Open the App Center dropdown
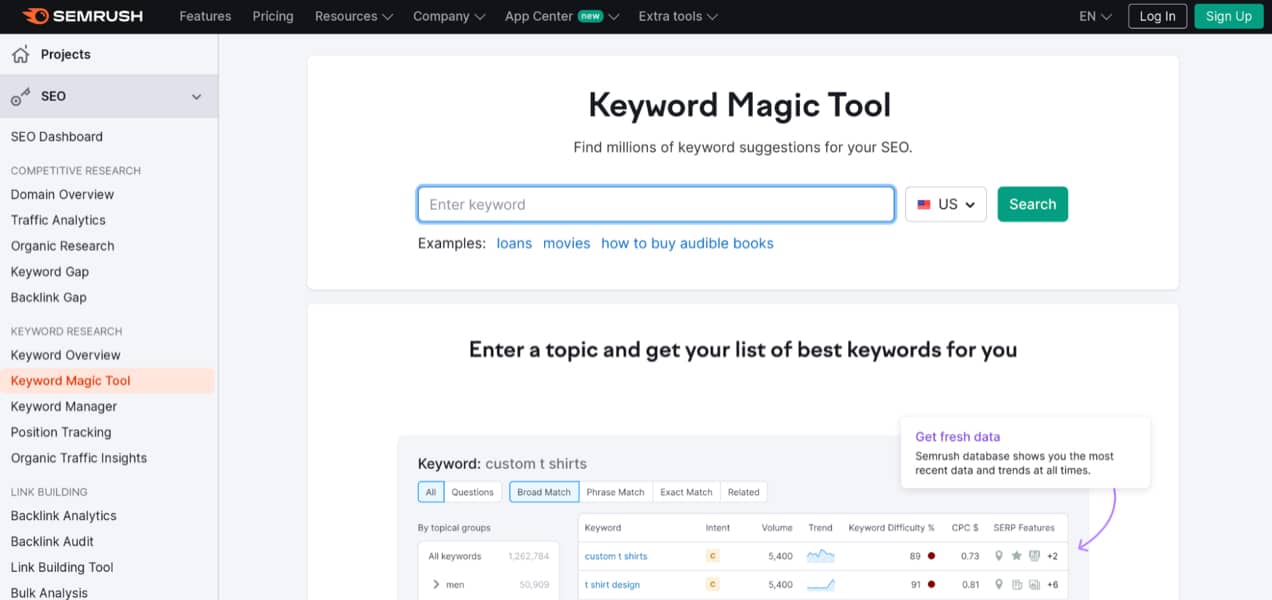 [x=562, y=16]
